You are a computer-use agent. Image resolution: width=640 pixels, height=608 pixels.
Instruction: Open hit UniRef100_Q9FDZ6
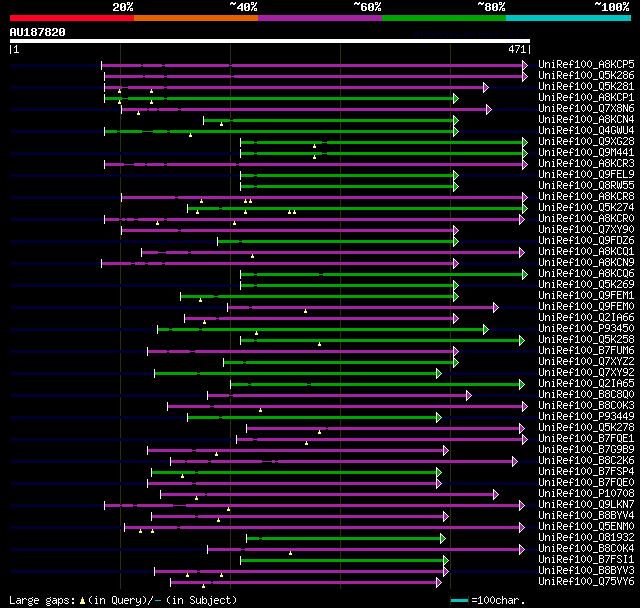586,241
